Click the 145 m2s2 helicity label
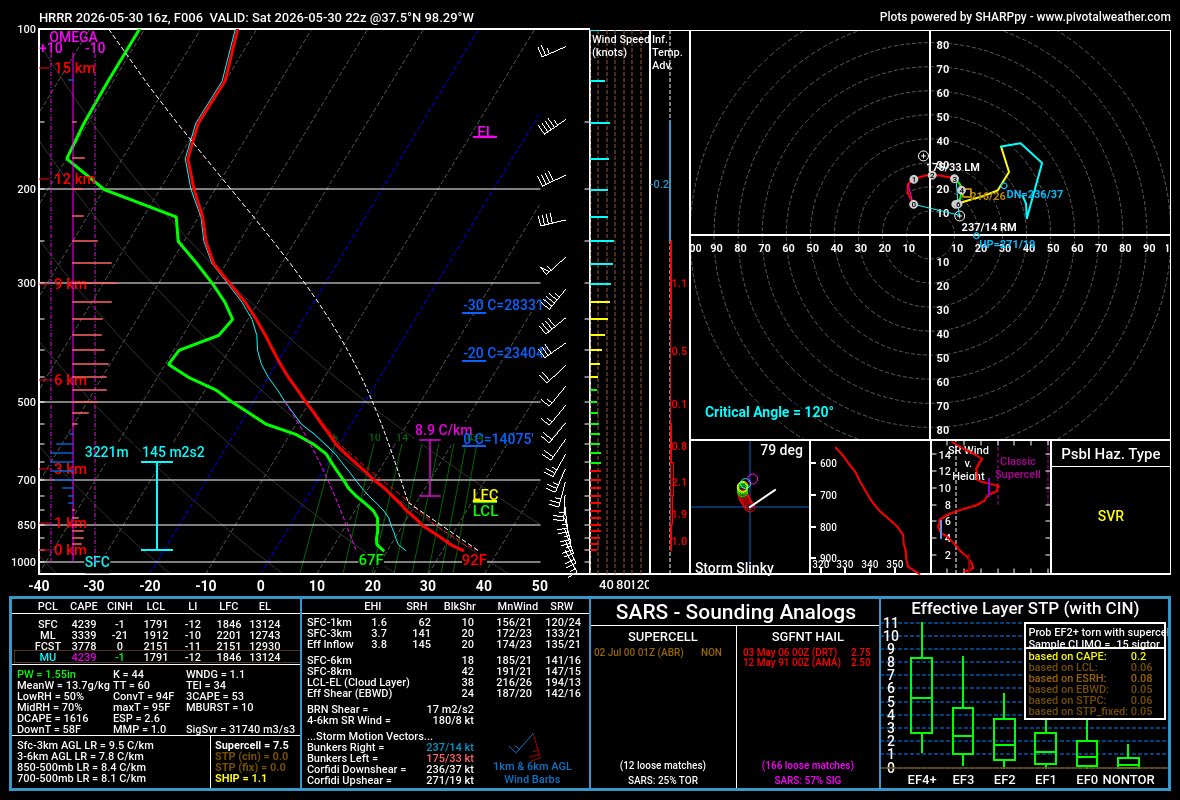This screenshot has width=1180, height=800. (x=173, y=452)
